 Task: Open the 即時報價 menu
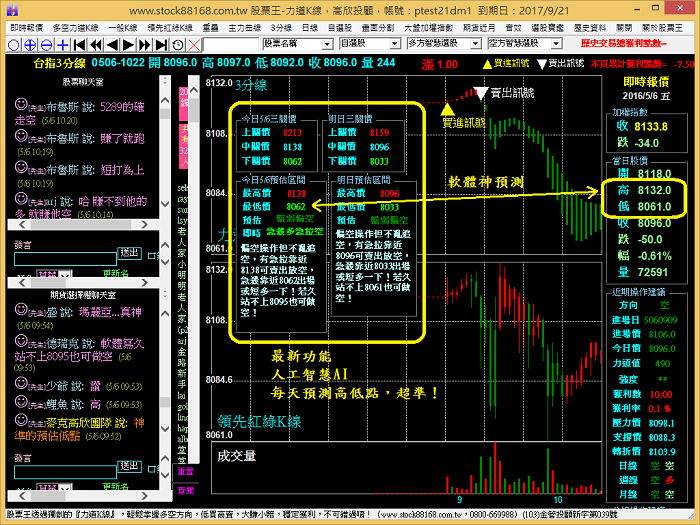tap(26, 28)
